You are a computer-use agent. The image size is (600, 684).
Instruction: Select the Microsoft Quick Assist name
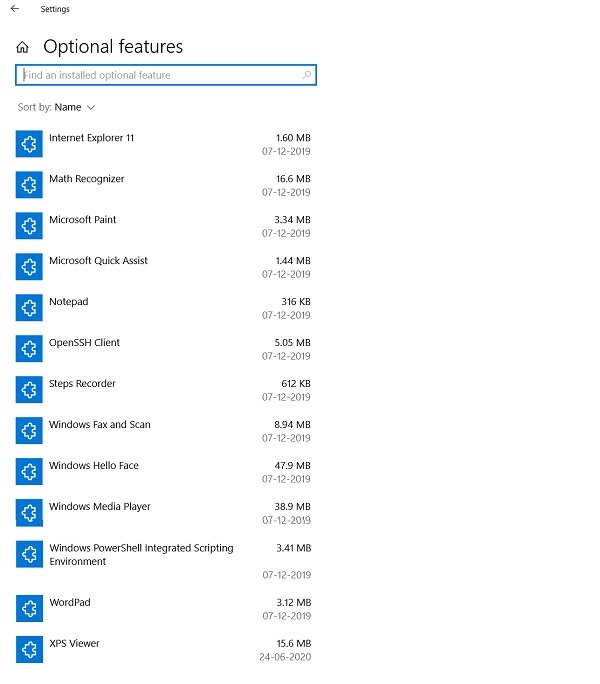tap(98, 261)
